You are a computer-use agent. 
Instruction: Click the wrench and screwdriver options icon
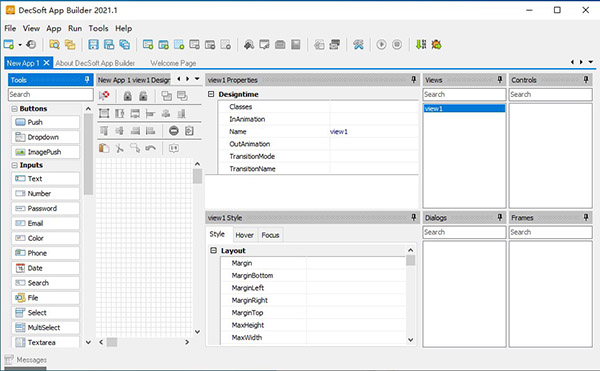358,44
